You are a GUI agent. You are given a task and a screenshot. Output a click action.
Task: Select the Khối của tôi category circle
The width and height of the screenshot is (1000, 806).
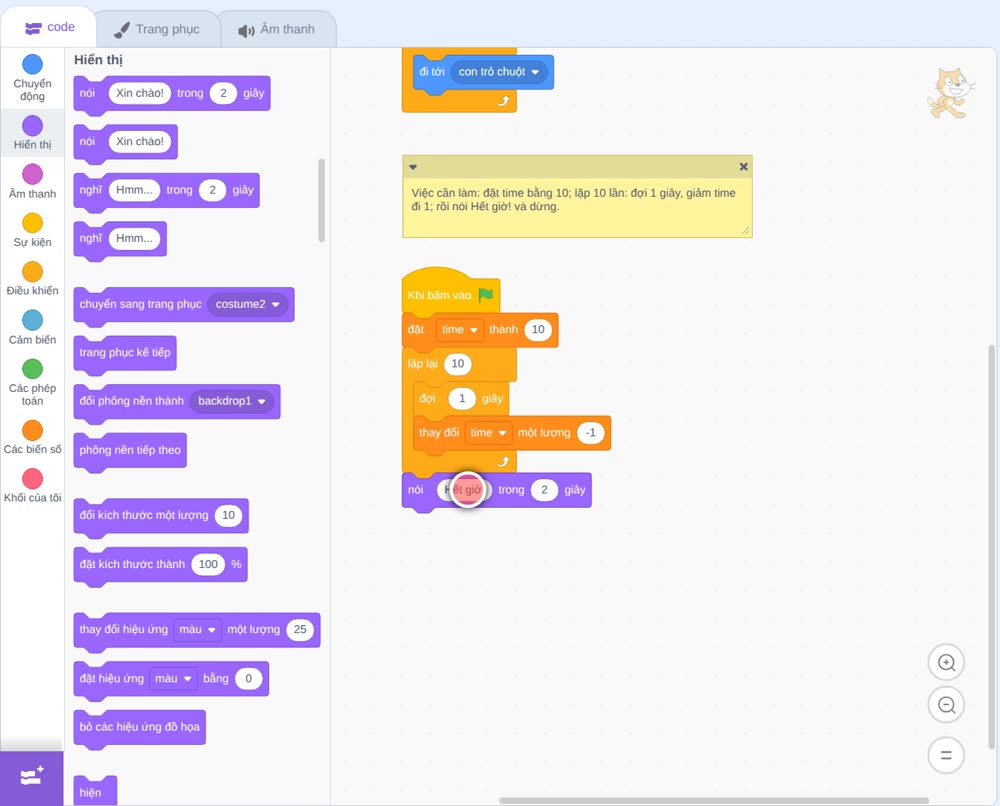coord(33,478)
